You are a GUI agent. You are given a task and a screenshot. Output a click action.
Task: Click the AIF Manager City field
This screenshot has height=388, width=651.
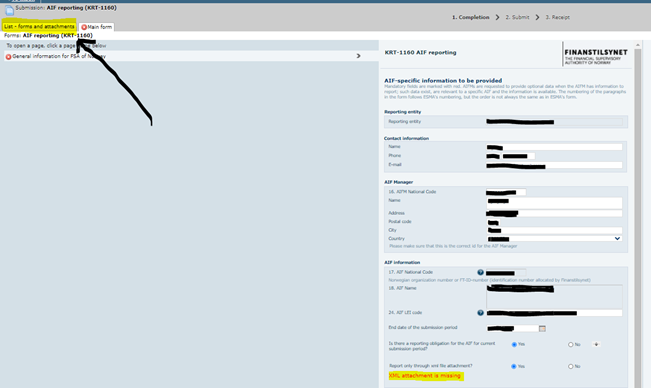pos(554,230)
